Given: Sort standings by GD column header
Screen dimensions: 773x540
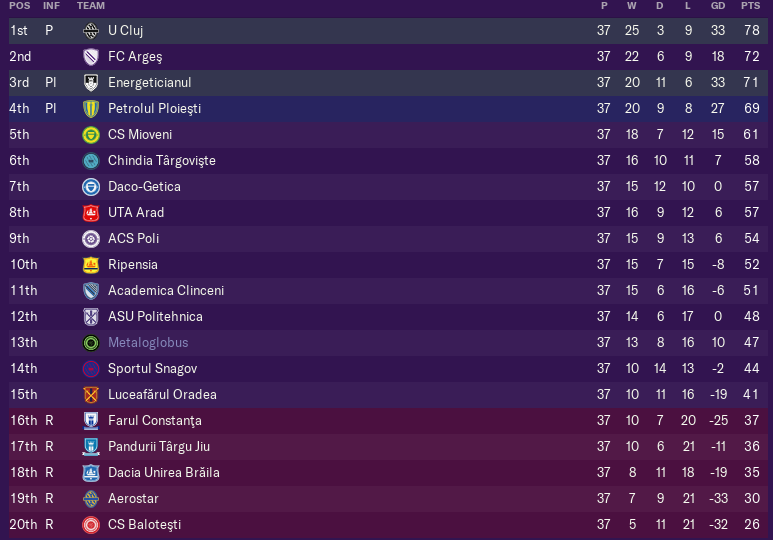Looking at the screenshot, I should coord(718,6).
